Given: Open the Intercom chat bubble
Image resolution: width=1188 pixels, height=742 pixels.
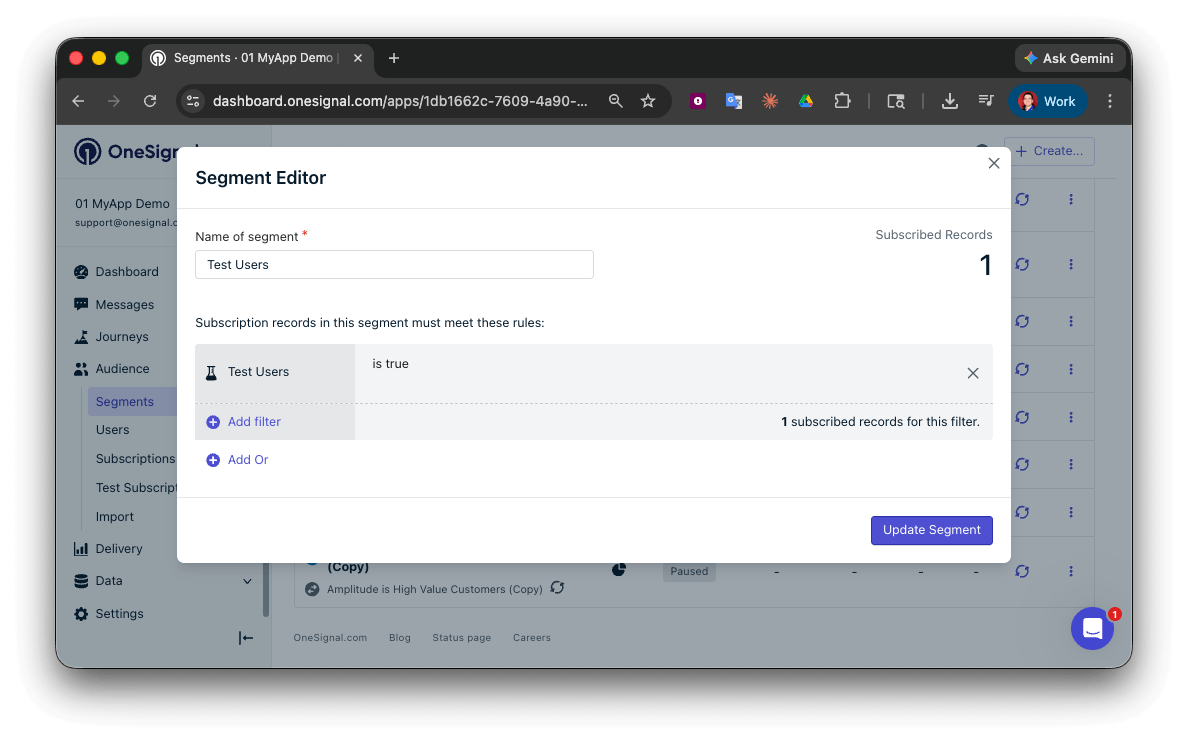Looking at the screenshot, I should [x=1092, y=628].
